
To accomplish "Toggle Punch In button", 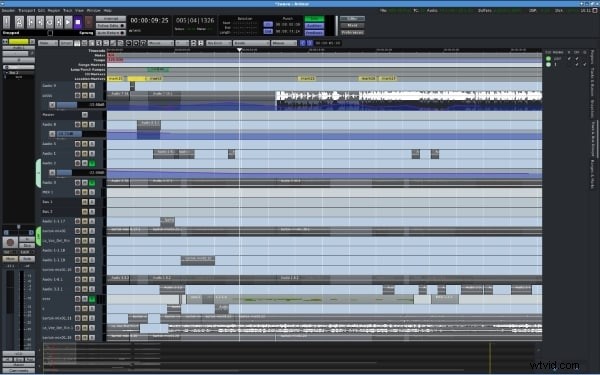I will click(268, 24).
